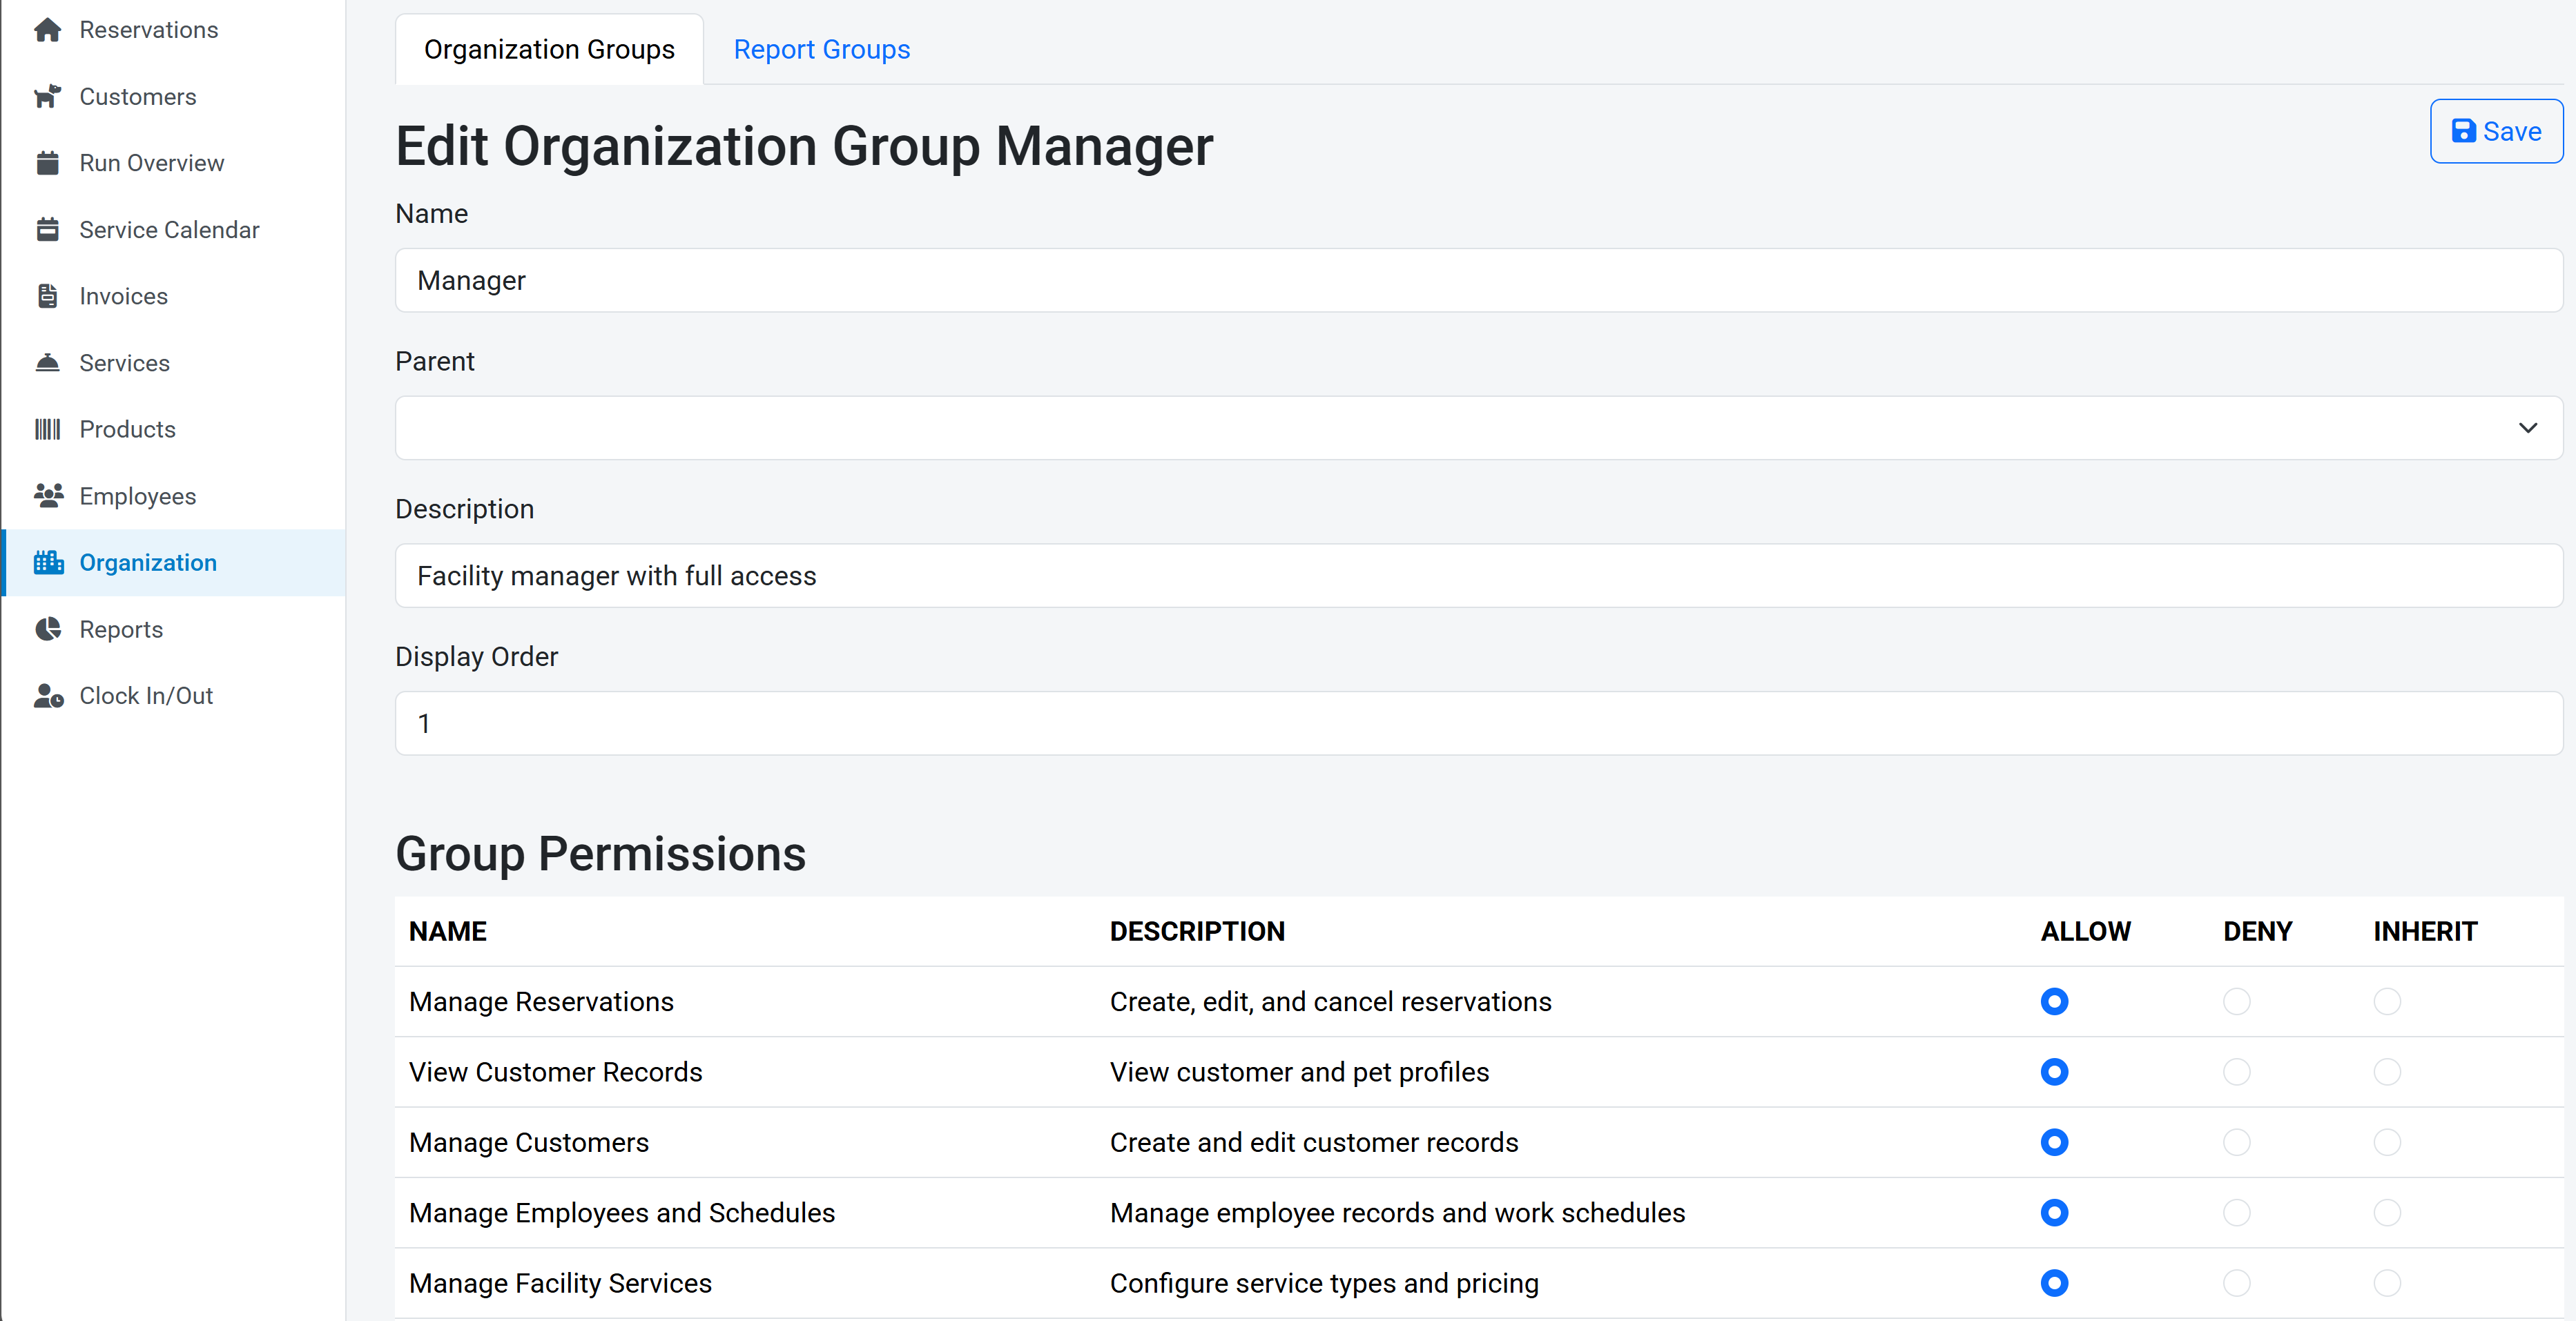Select Allow for Manage Customers
2576x1321 pixels.
click(x=2054, y=1142)
